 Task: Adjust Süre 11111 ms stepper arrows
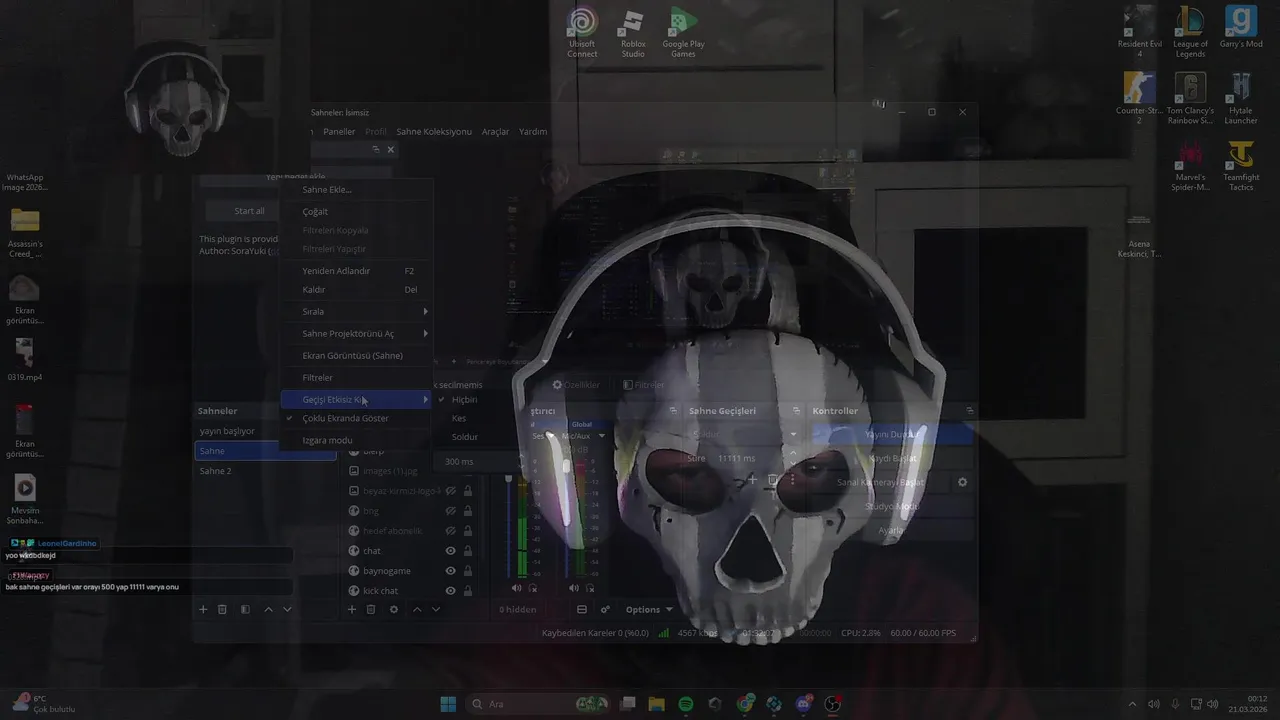pos(793,458)
